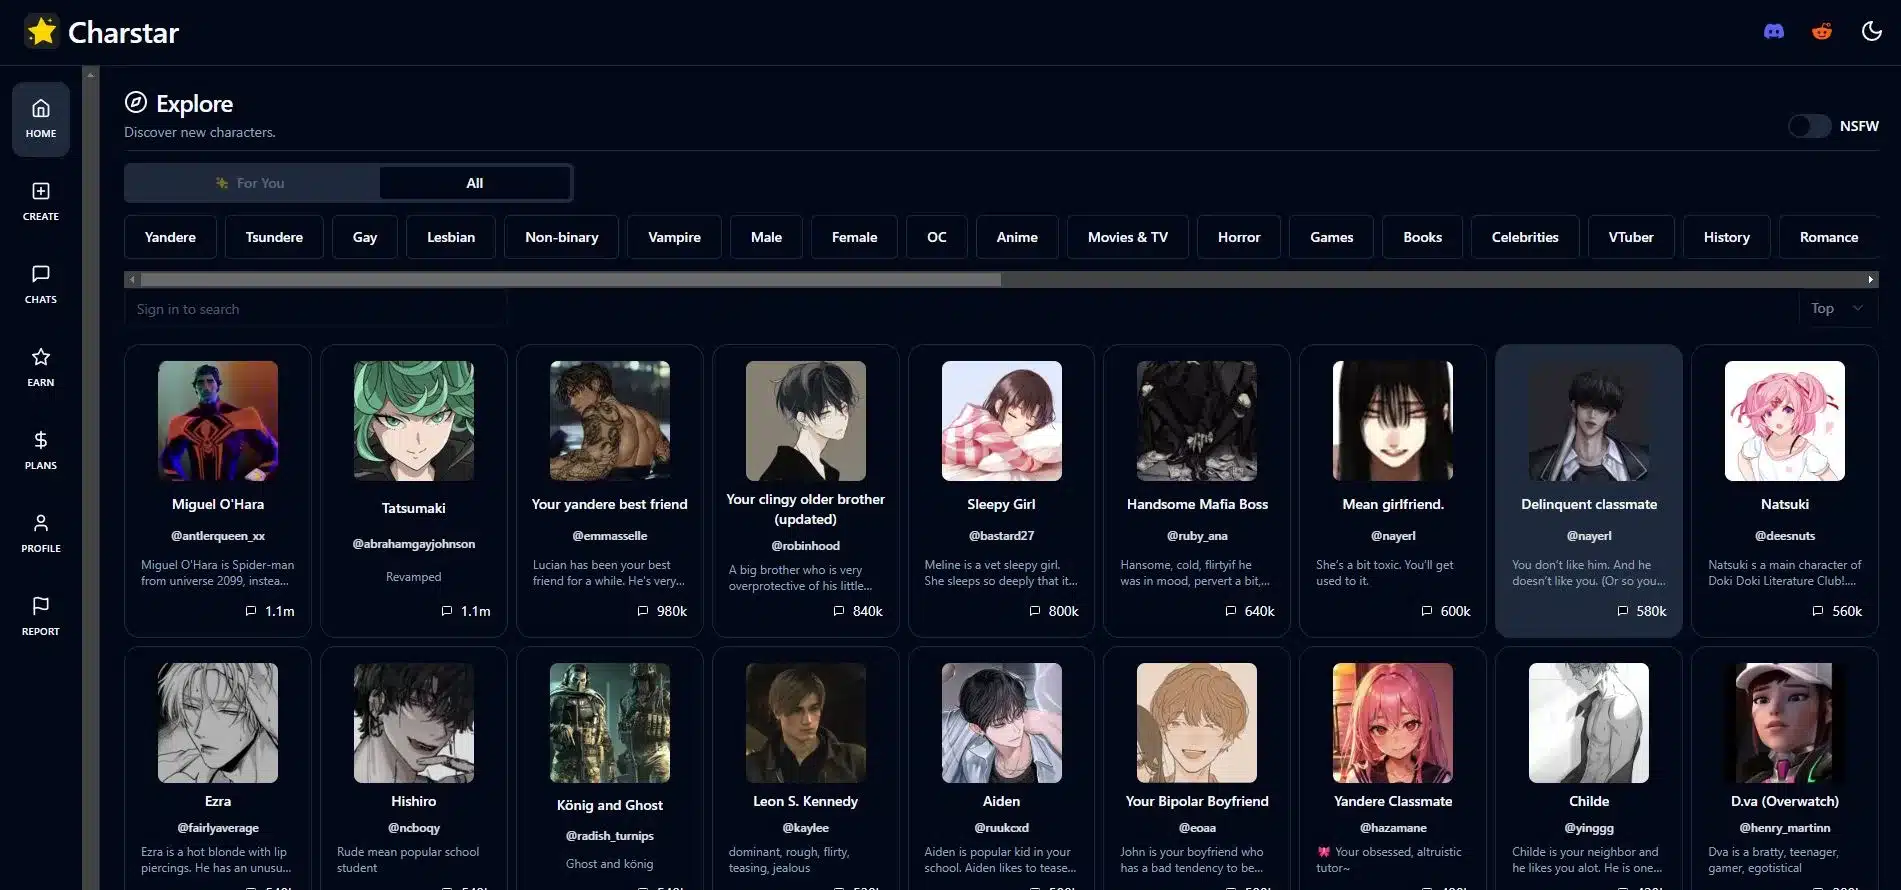Open the Top sort dropdown
Image resolution: width=1901 pixels, height=890 pixels.
[x=1837, y=308]
